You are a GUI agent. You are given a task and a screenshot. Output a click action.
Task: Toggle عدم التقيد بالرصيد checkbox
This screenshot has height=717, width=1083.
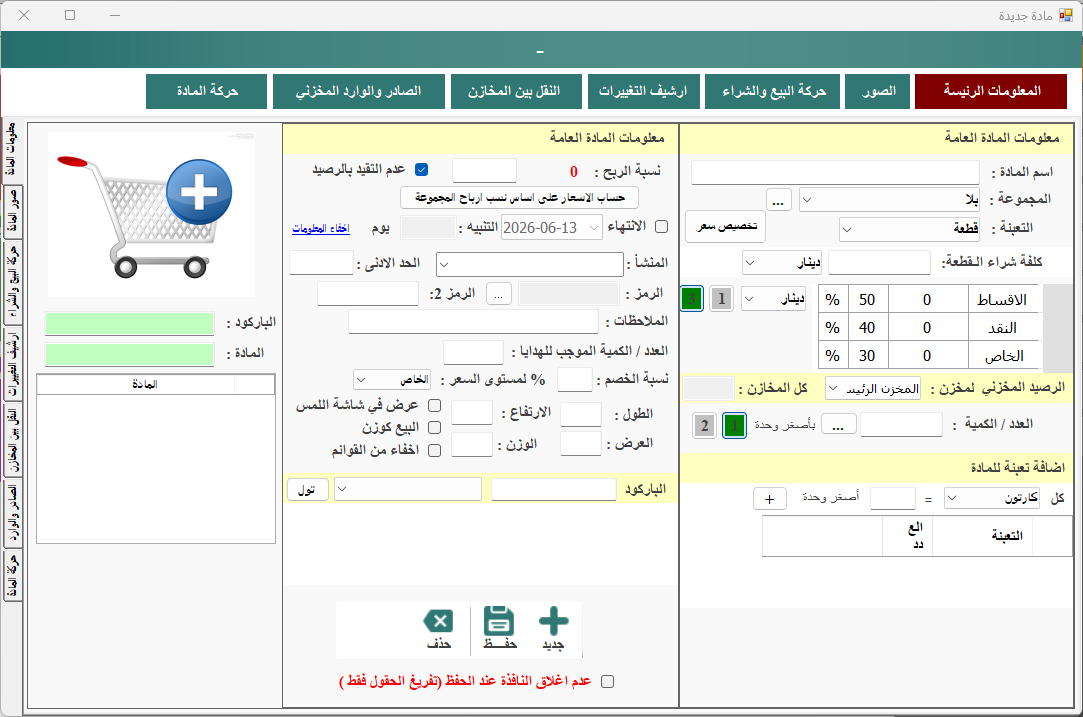click(x=421, y=169)
